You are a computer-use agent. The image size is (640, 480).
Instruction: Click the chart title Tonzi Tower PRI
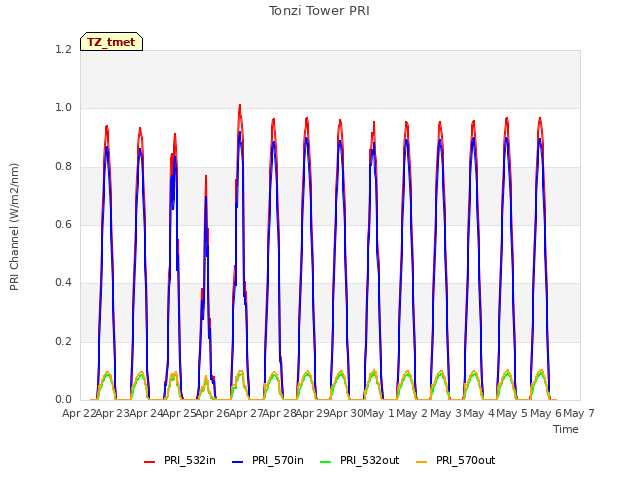pos(319,11)
